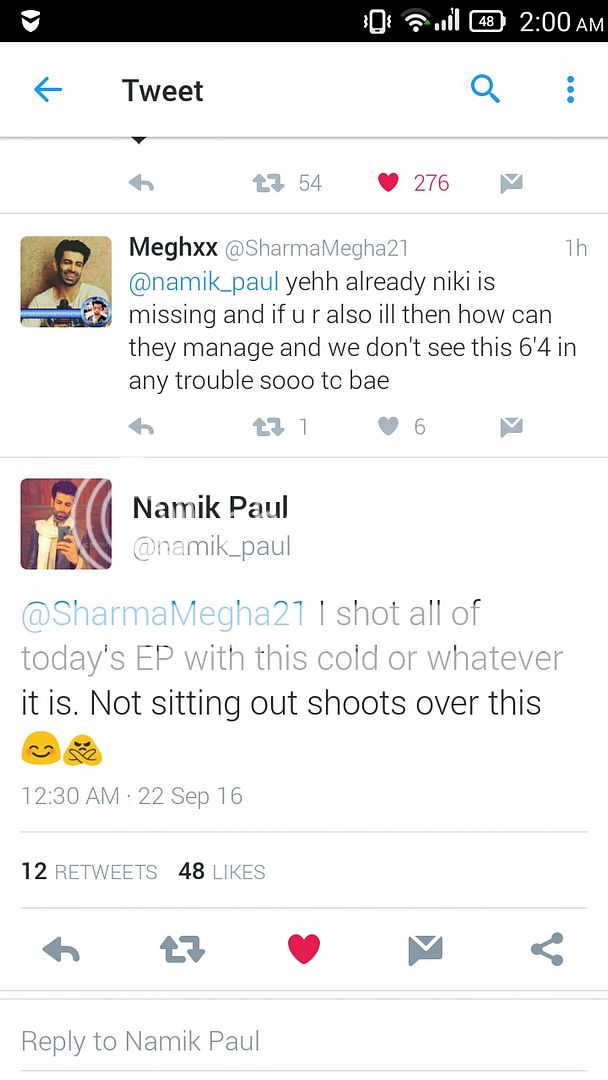View Namik Paul's profile photo

click(x=66, y=523)
